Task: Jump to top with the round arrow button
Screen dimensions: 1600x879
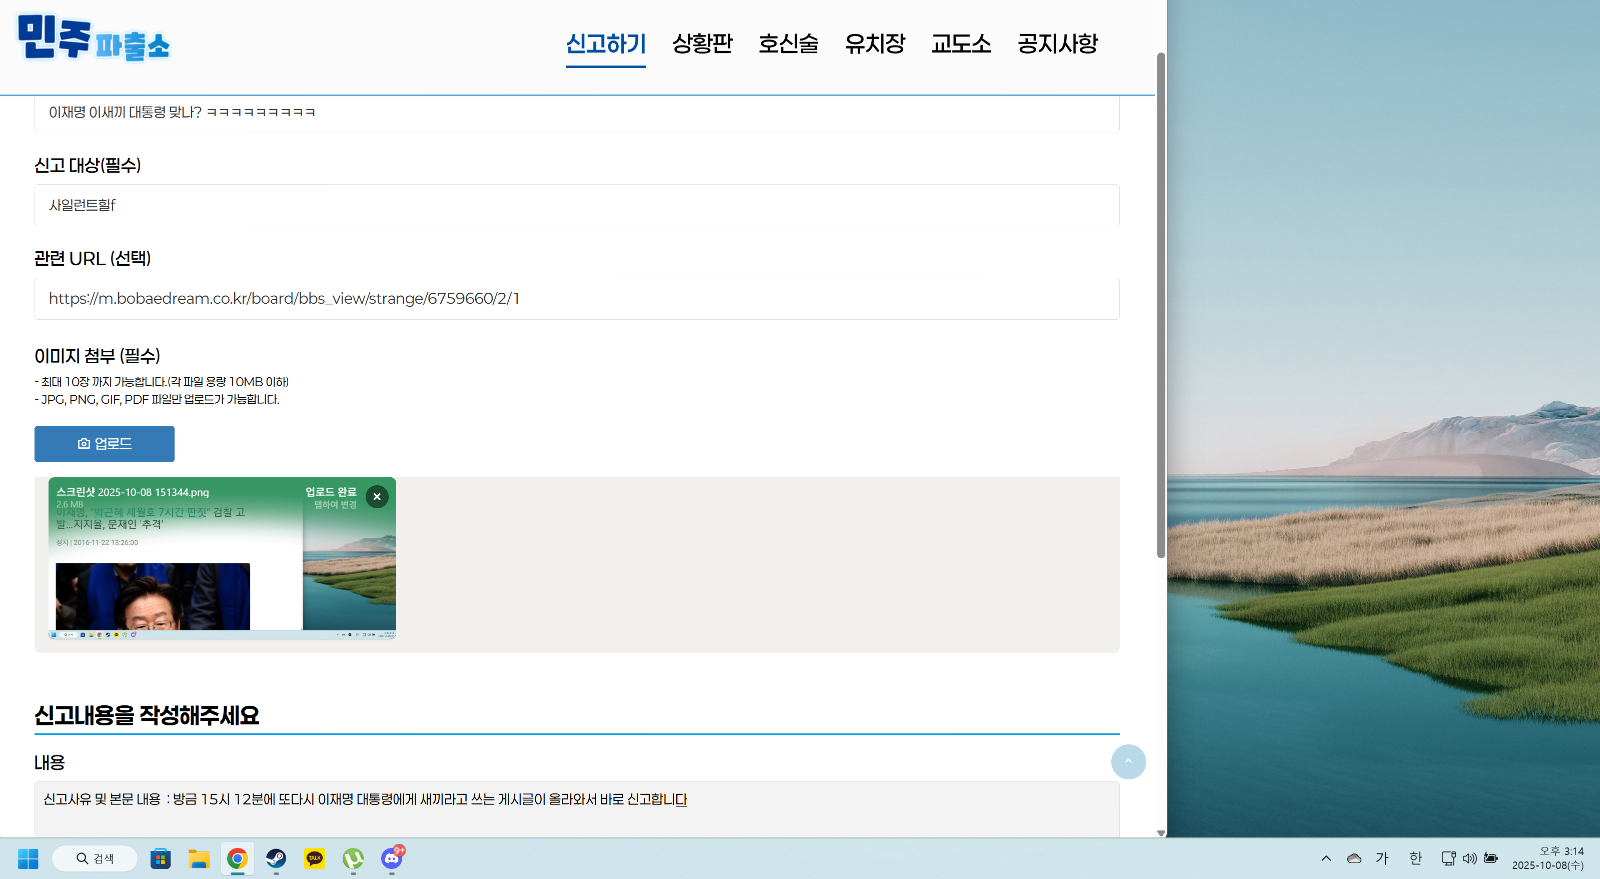Action: pyautogui.click(x=1128, y=762)
